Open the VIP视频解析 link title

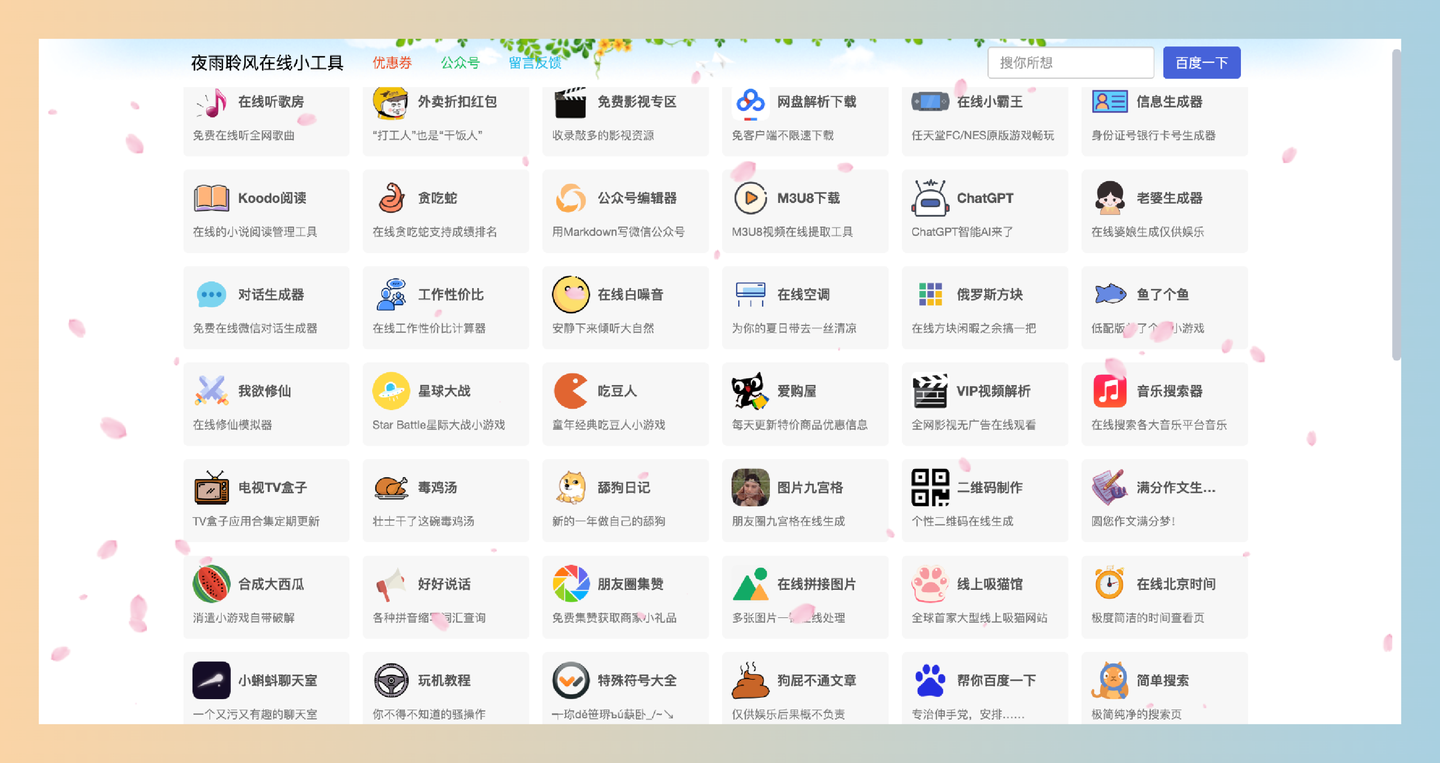coord(994,391)
